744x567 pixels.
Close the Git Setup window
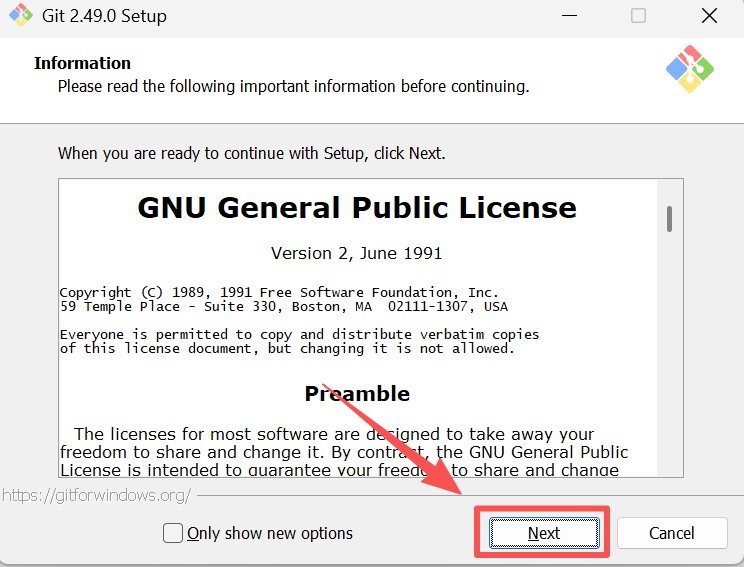pos(709,16)
